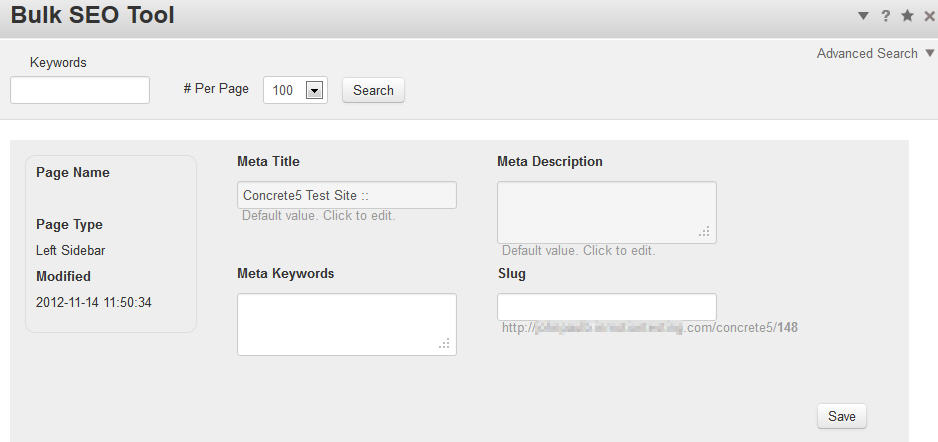
Task: Click the Meta Title text field
Action: click(347, 195)
